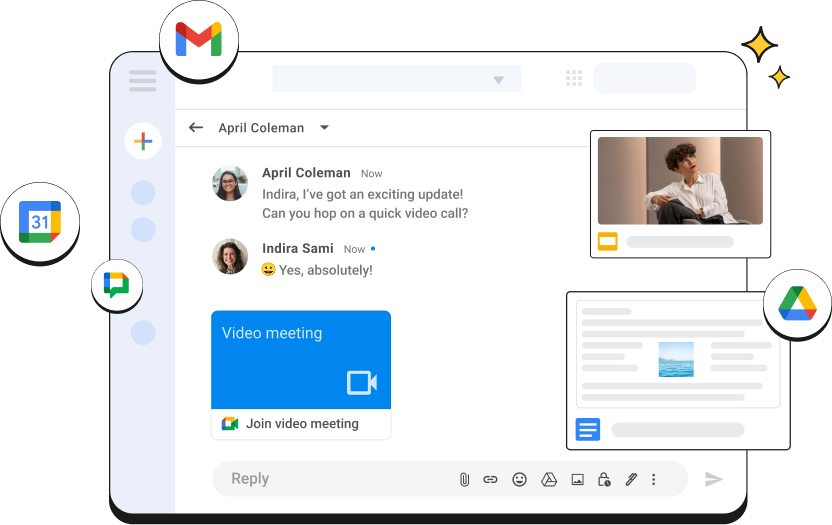
Task: Click the "Yes, absolutely!" message
Action: point(326,270)
